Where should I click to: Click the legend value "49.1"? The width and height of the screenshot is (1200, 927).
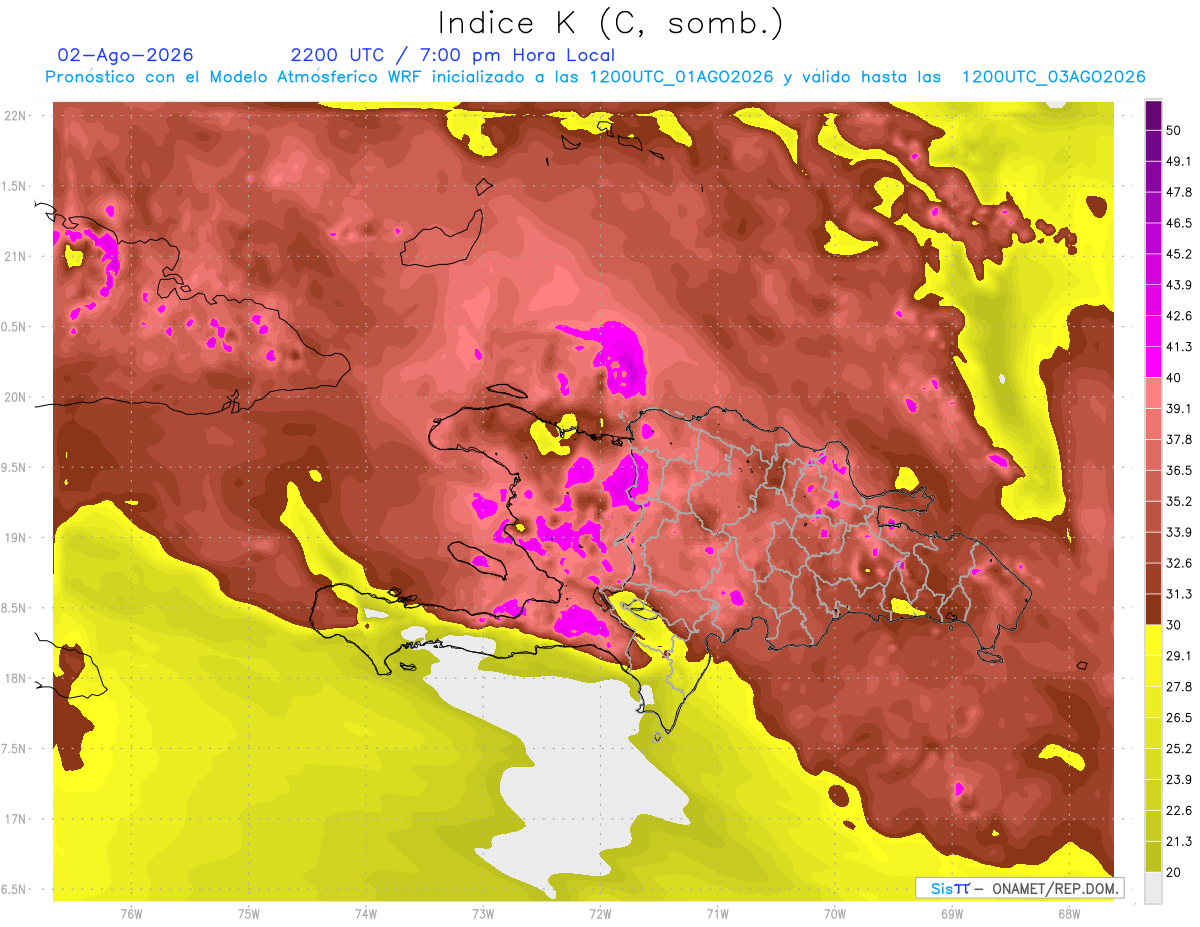1178,161
